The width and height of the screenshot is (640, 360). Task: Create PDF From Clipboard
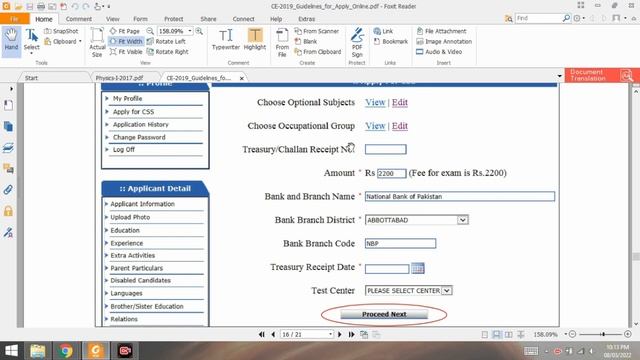click(318, 52)
